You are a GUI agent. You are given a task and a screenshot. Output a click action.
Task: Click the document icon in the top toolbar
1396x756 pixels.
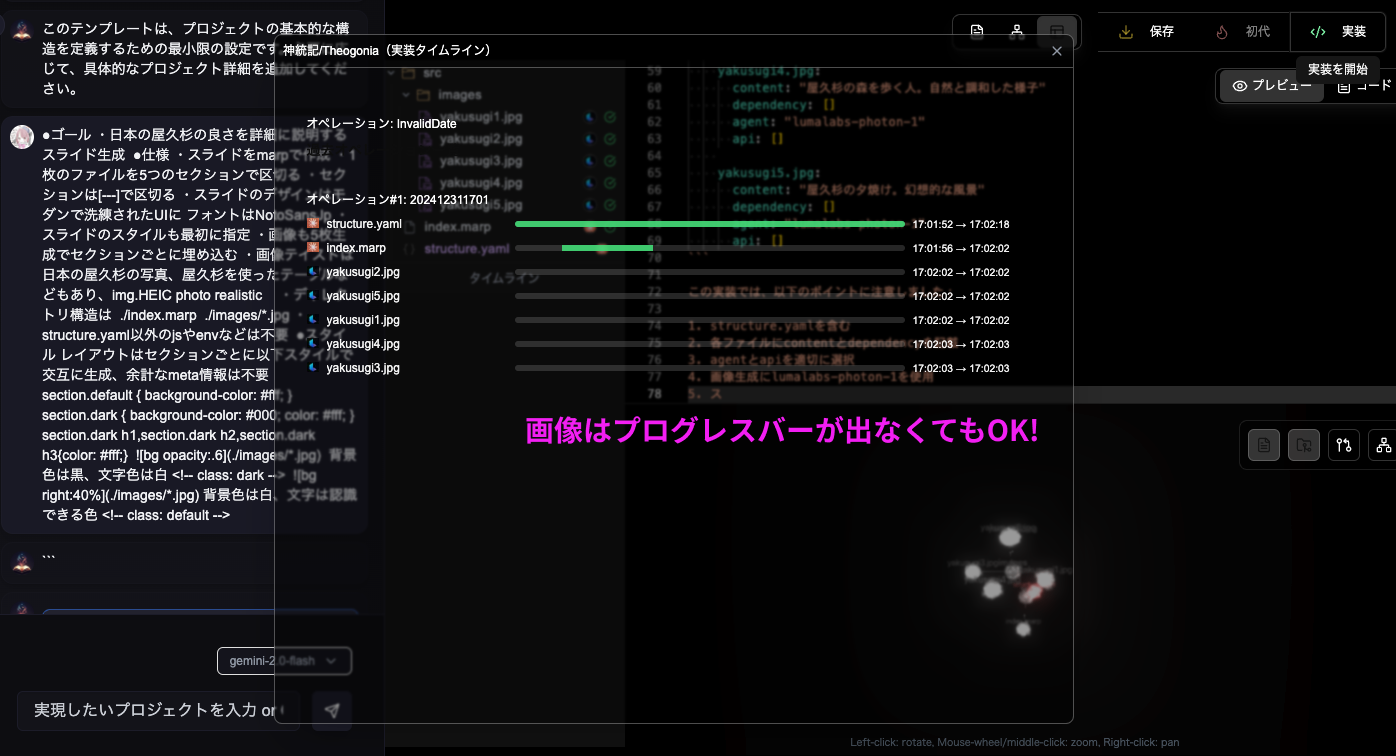[x=977, y=31]
